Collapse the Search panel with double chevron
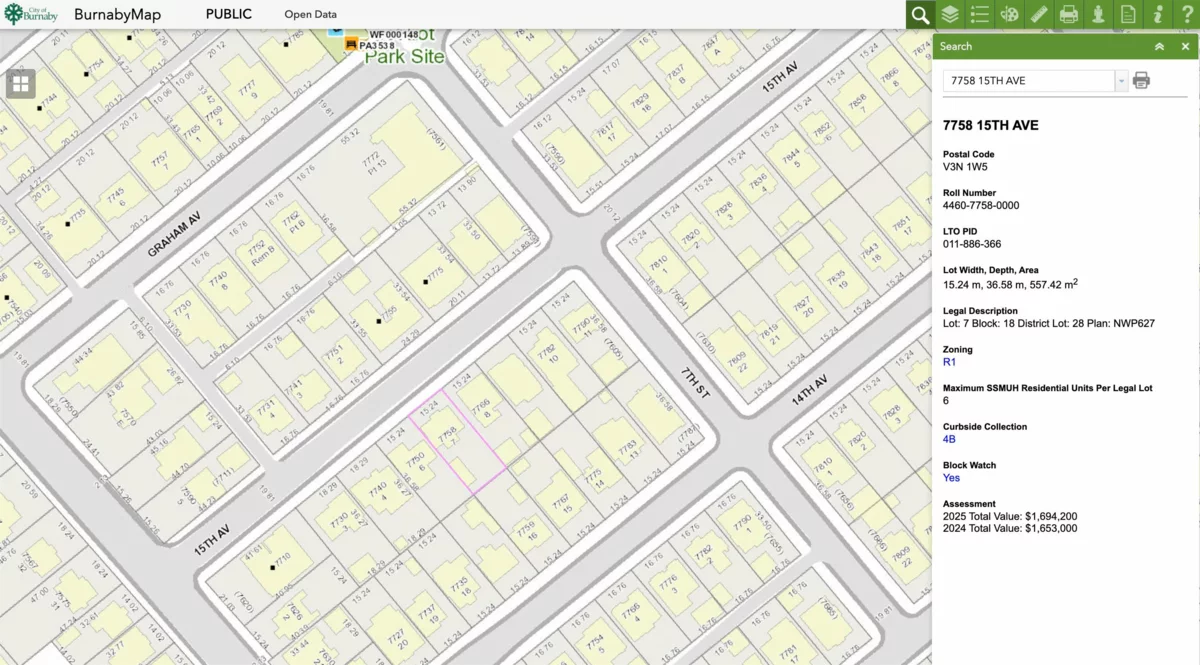The height and width of the screenshot is (665, 1200). 1159,46
